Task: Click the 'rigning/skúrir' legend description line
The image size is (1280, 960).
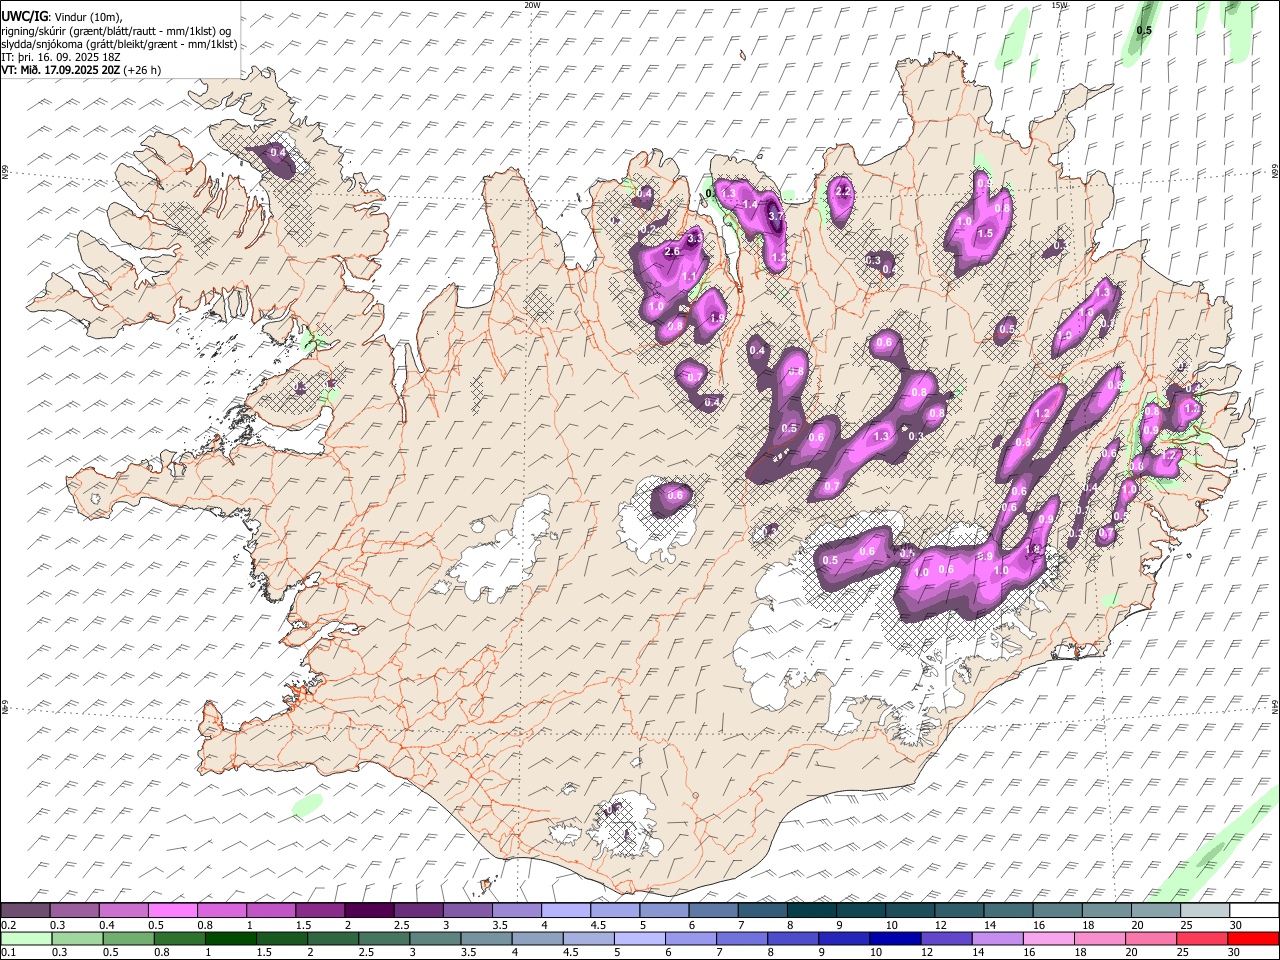Action: (116, 31)
